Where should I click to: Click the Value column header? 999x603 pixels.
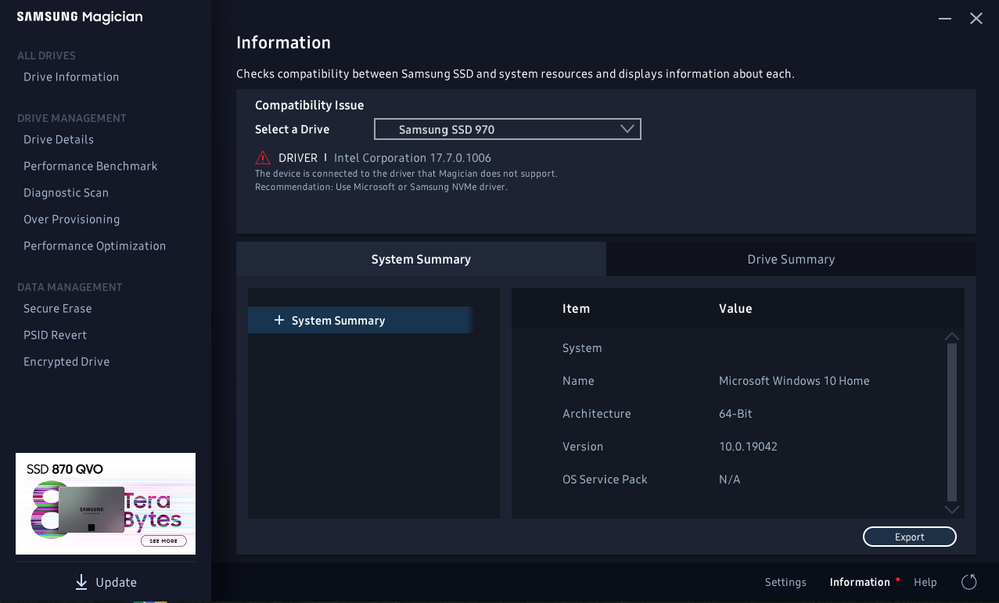[x=735, y=309]
